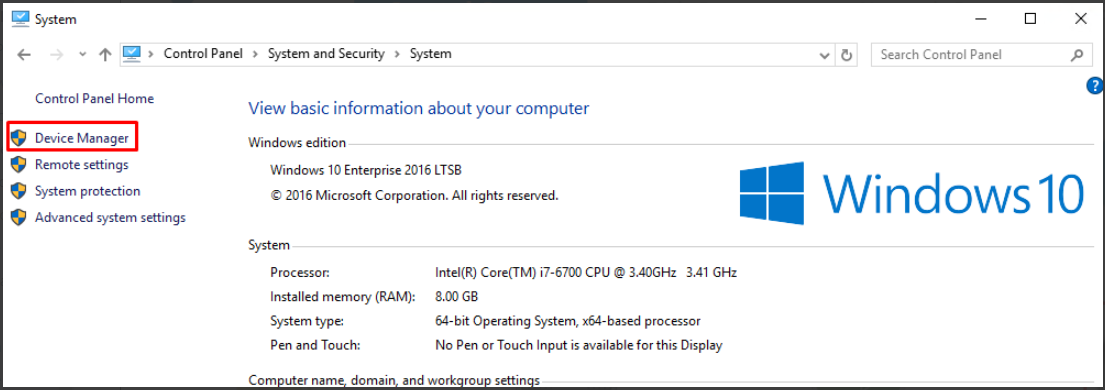Click the 'System type:' label
1105x390 pixels.
click(x=307, y=321)
